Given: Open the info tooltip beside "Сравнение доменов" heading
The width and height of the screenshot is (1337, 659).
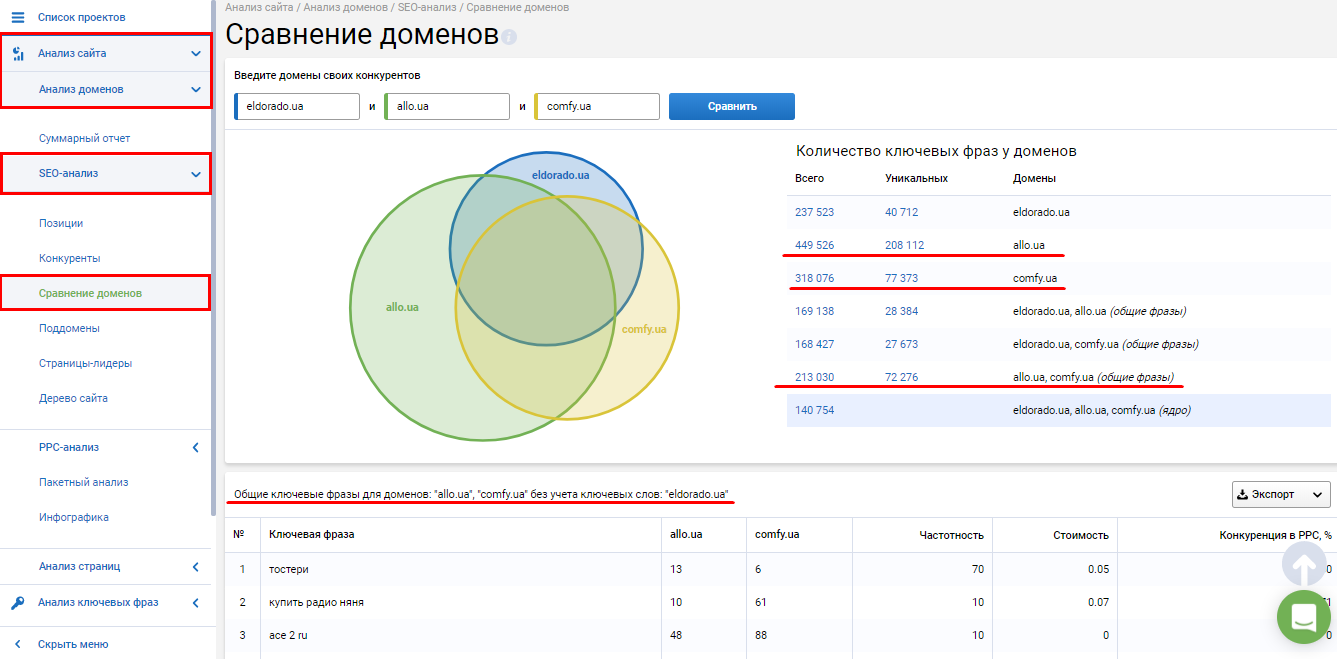Looking at the screenshot, I should tap(511, 39).
